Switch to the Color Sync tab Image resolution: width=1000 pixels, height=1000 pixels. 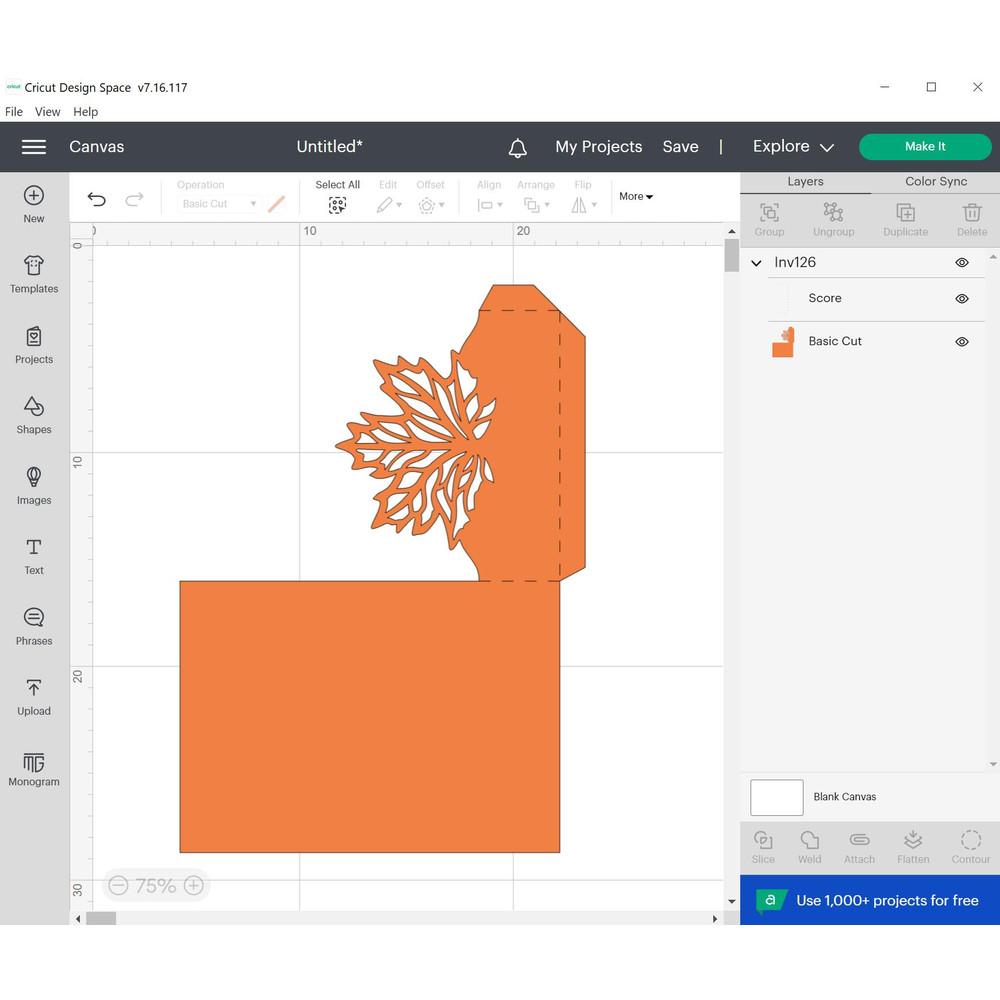pyautogui.click(x=935, y=182)
